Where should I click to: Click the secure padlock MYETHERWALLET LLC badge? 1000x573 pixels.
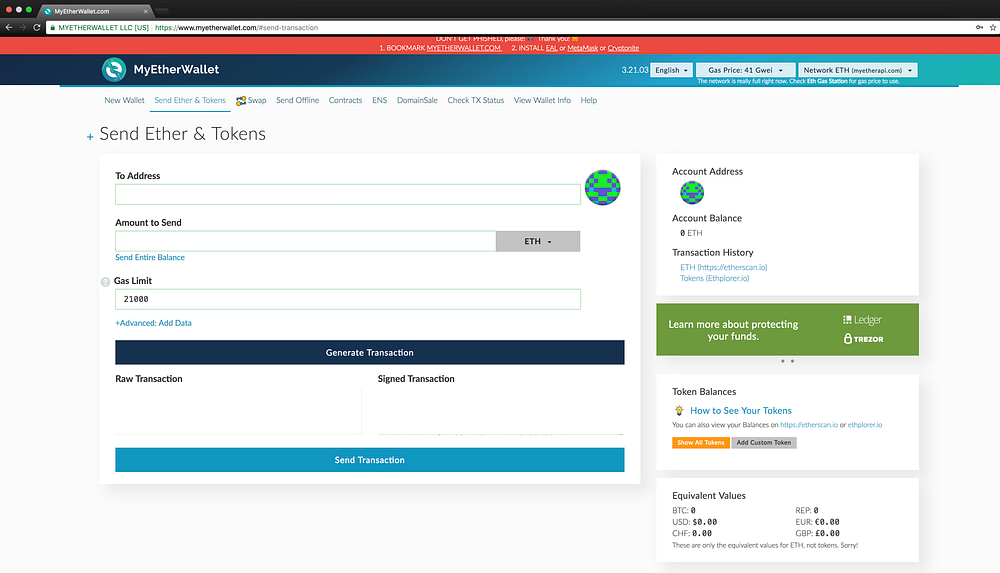pyautogui.click(x=100, y=27)
